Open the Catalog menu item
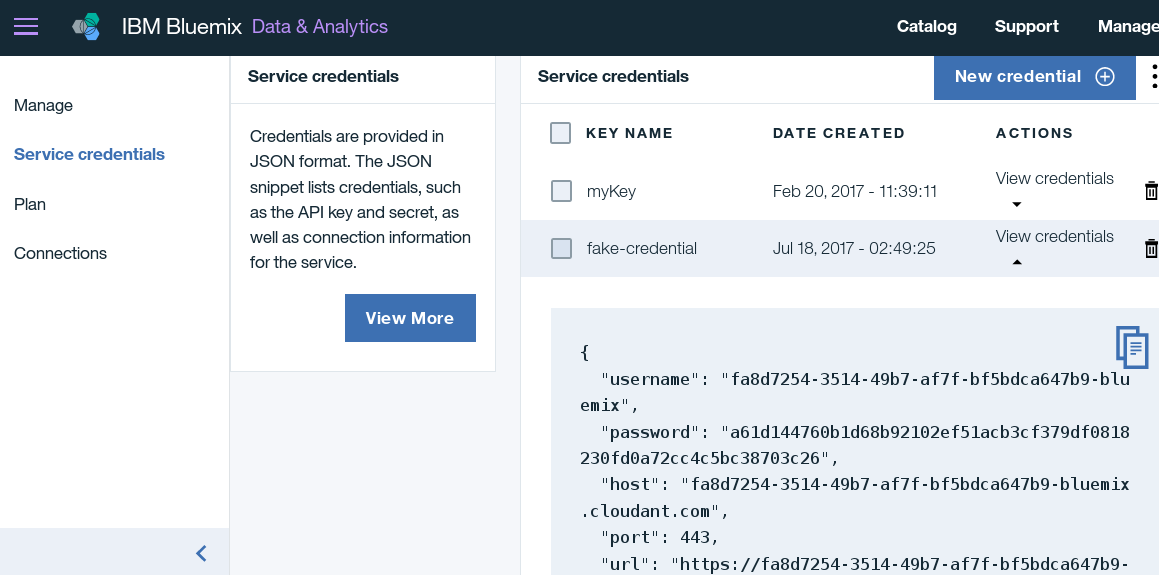1159x575 pixels. pyautogui.click(x=927, y=27)
